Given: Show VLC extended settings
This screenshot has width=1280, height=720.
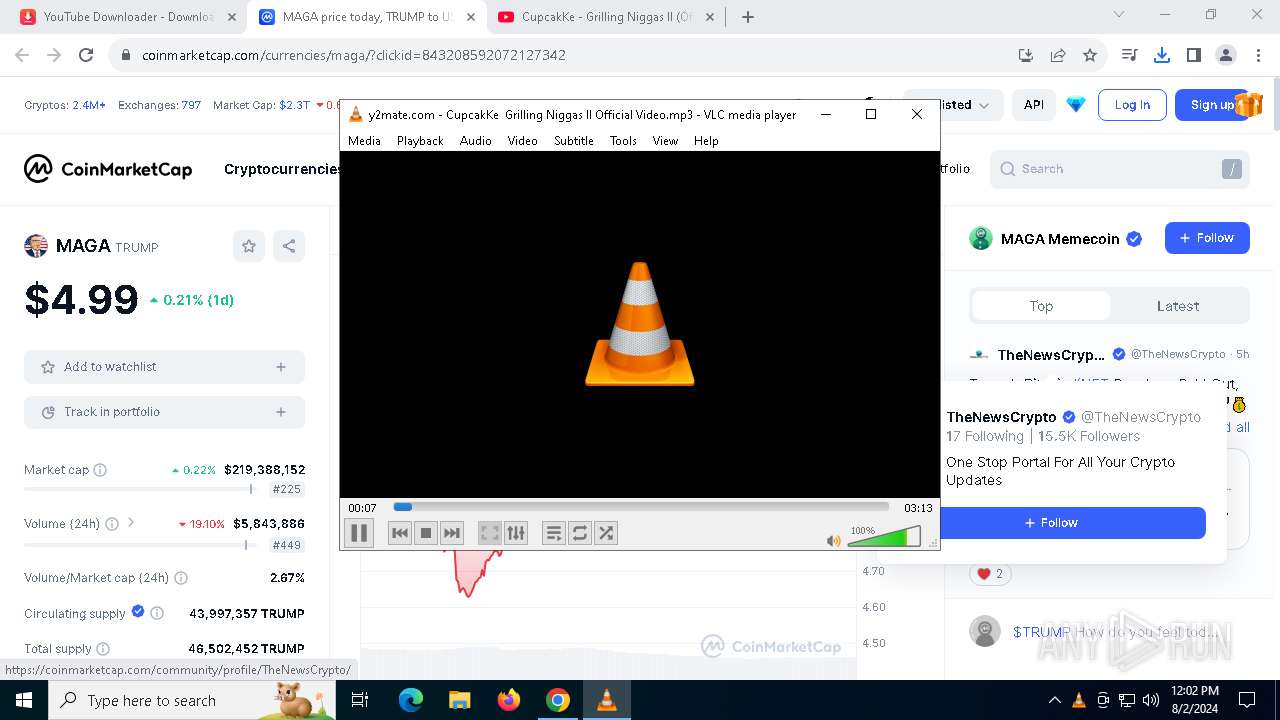Looking at the screenshot, I should 515,533.
